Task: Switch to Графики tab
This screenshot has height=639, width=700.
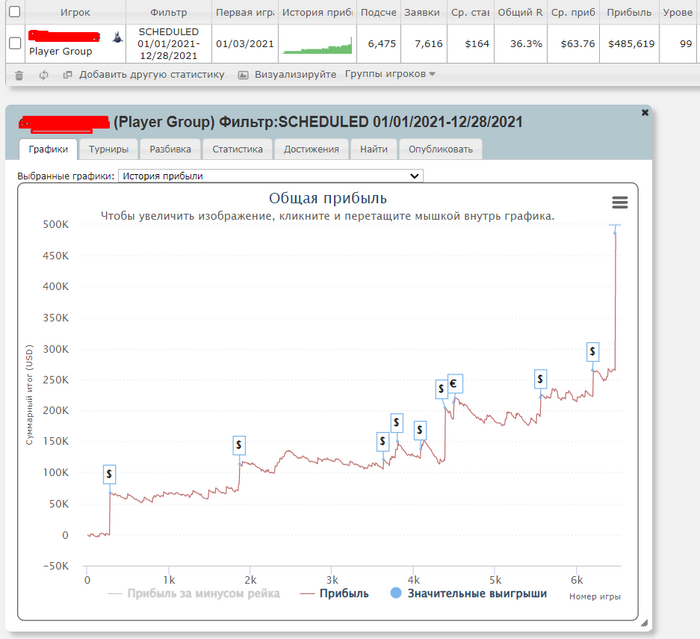Action: [x=48, y=149]
